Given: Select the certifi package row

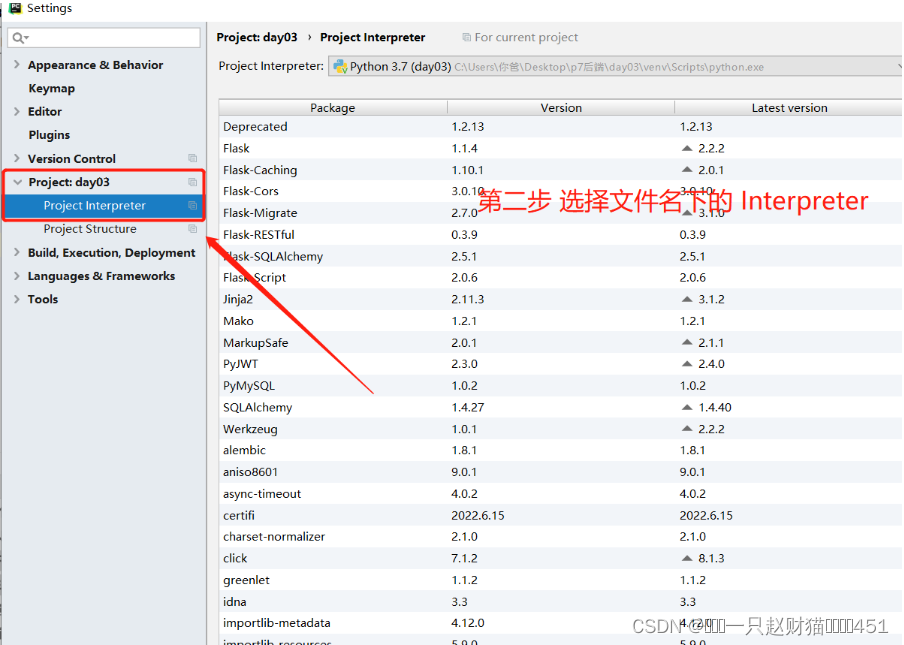Looking at the screenshot, I should [x=560, y=515].
